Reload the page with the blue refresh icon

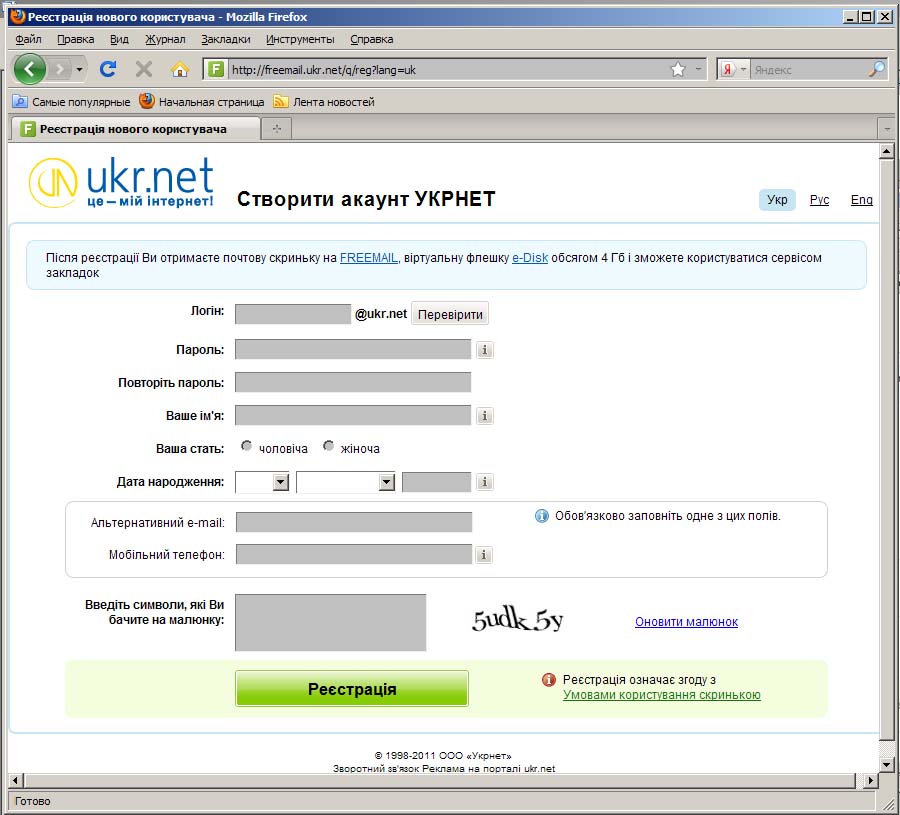108,69
